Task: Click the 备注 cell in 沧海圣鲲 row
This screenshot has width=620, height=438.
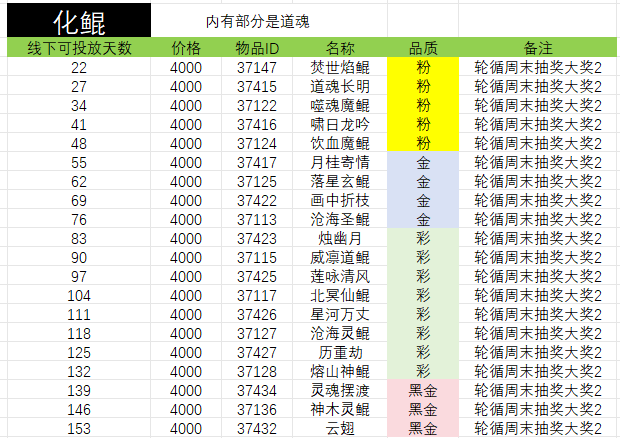Action: tap(538, 219)
